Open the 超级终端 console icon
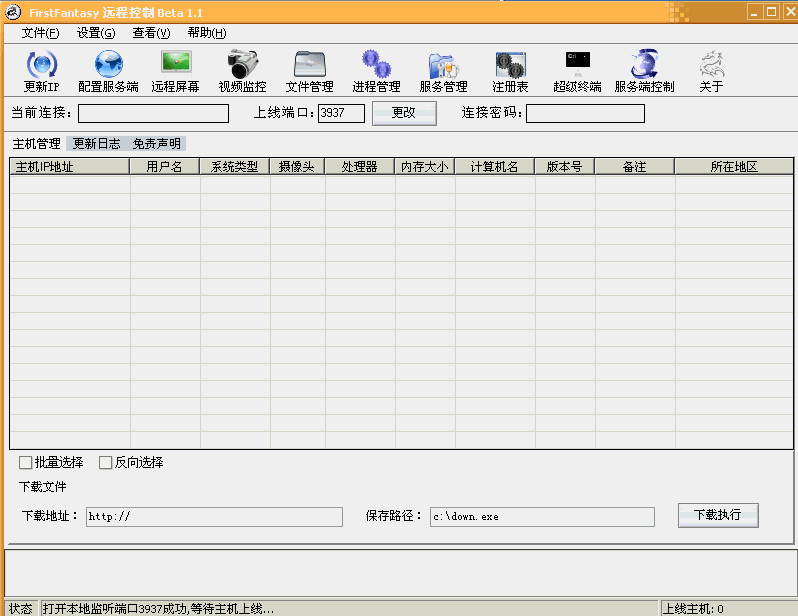The image size is (798, 616). tap(577, 66)
